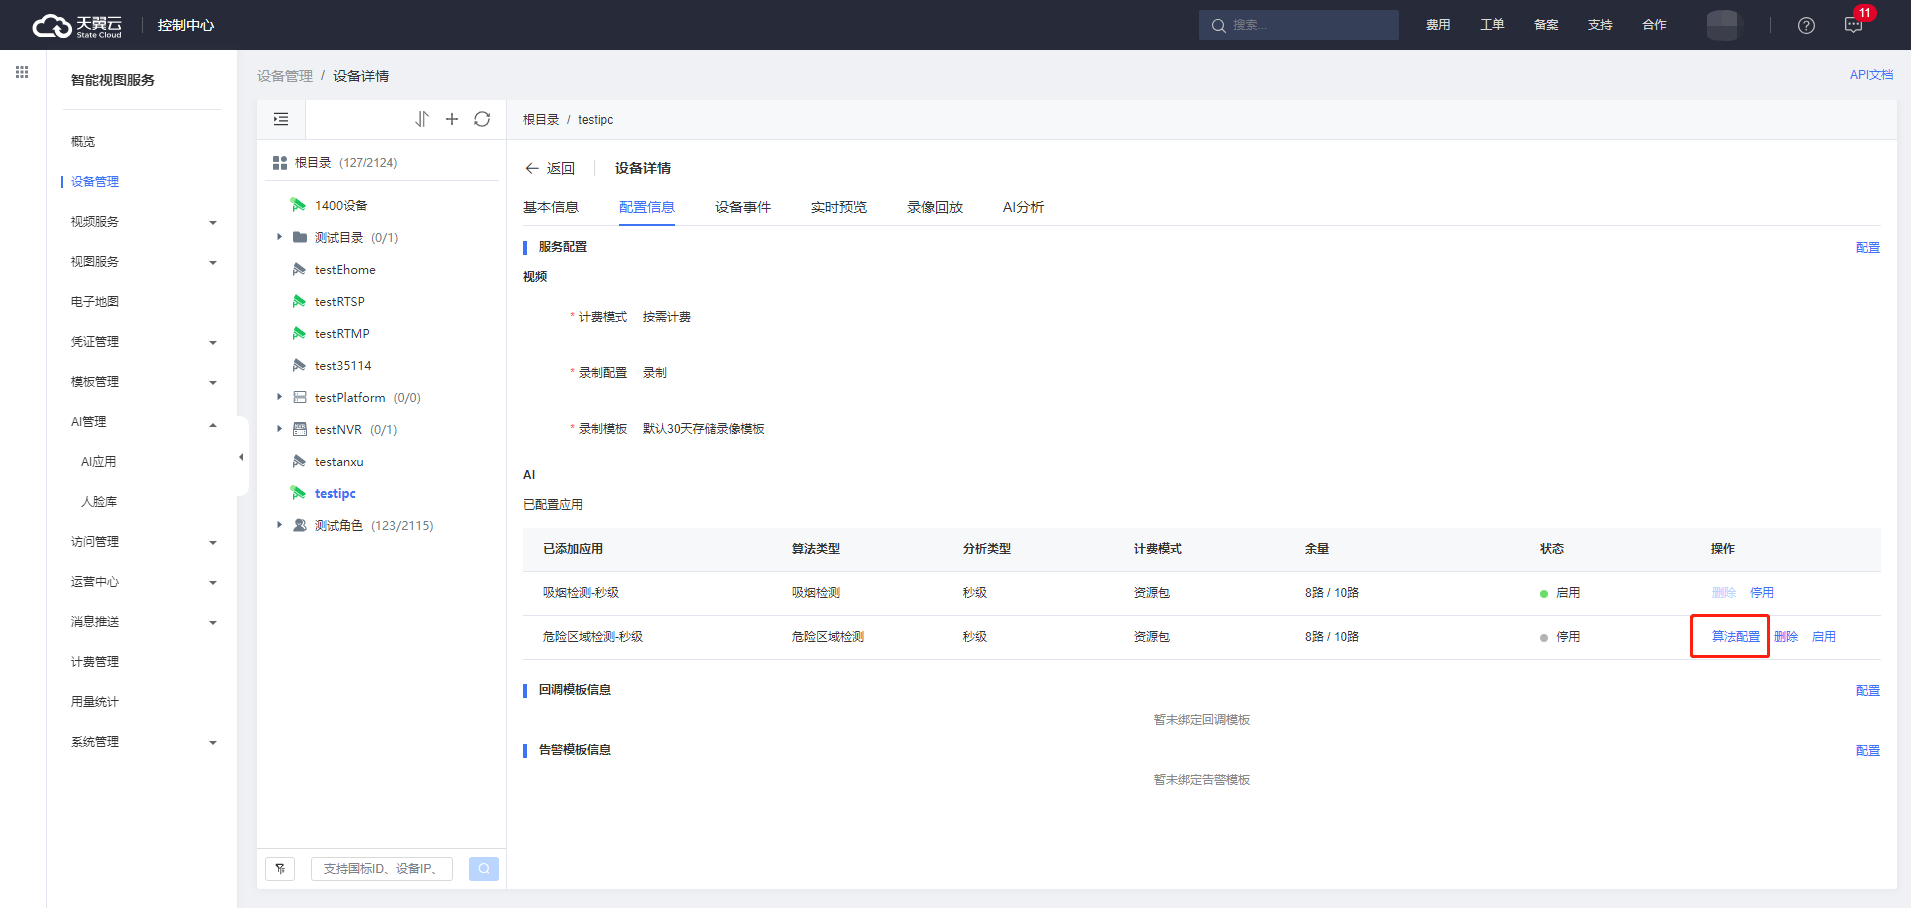Open 电子地图 in the sidebar
This screenshot has height=908, width=1911.
[x=95, y=301]
